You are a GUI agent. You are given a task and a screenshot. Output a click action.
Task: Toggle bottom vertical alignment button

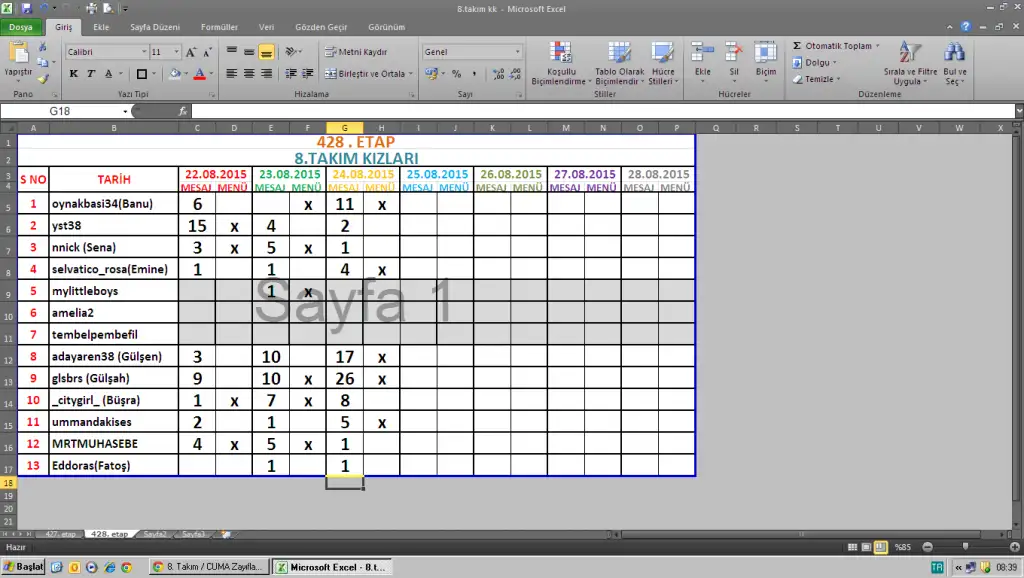pyautogui.click(x=267, y=51)
